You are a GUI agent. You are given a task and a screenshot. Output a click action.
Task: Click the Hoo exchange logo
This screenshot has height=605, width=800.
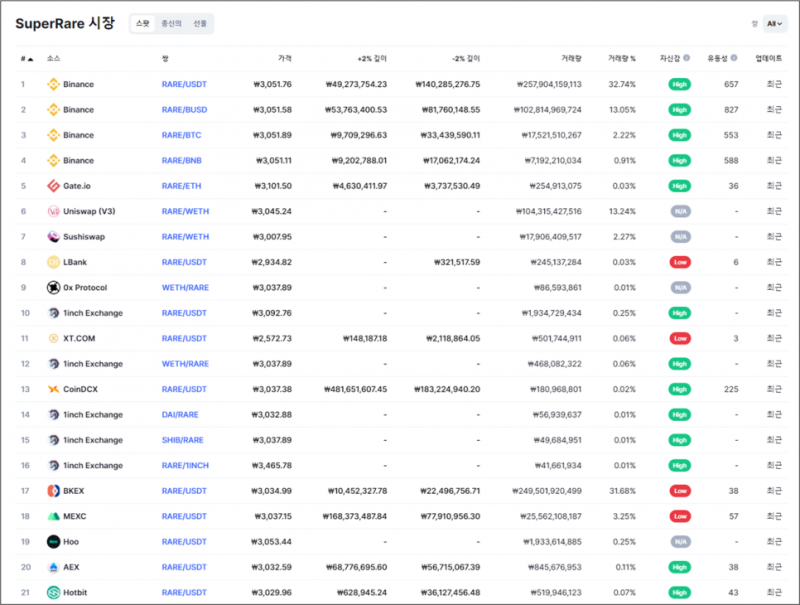point(53,542)
